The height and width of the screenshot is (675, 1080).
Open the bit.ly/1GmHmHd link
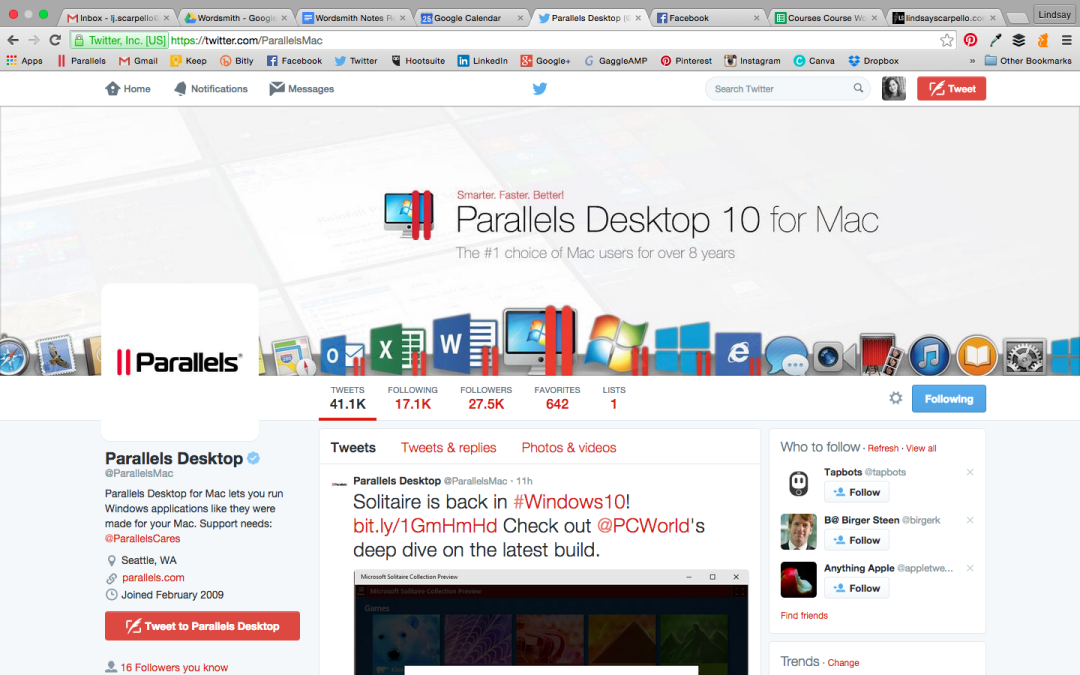[425, 526]
